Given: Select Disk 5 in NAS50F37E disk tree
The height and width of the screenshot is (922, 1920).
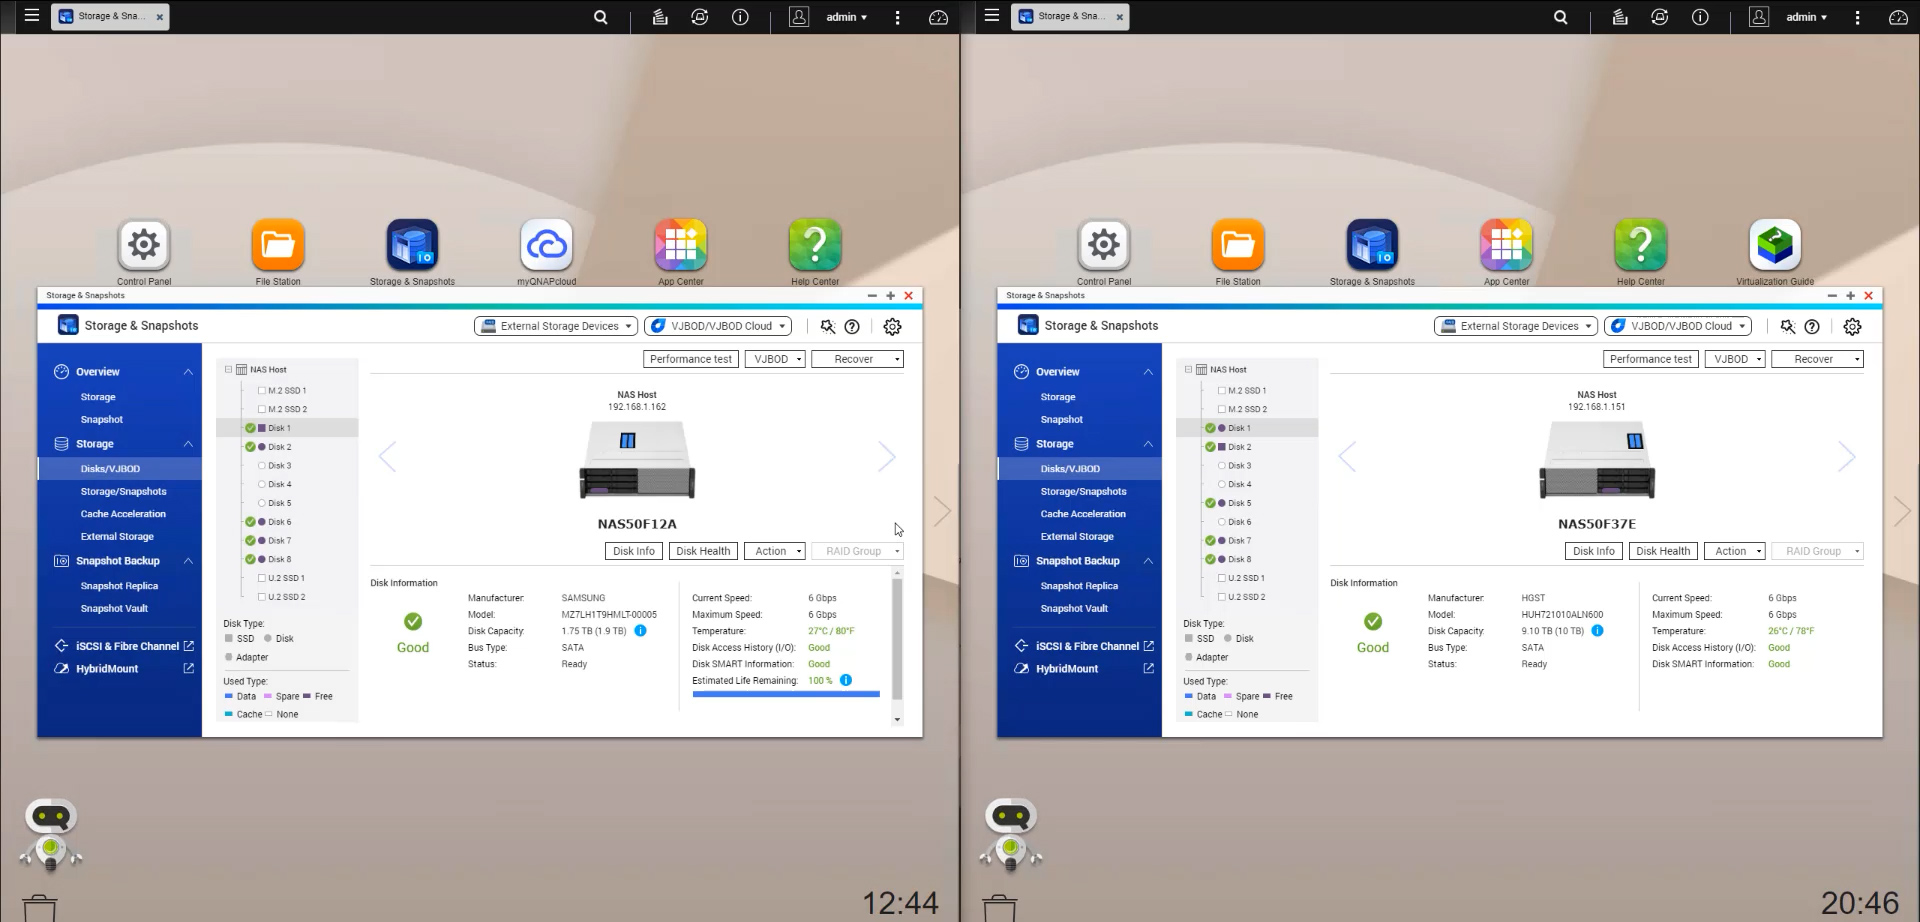Looking at the screenshot, I should (1239, 503).
